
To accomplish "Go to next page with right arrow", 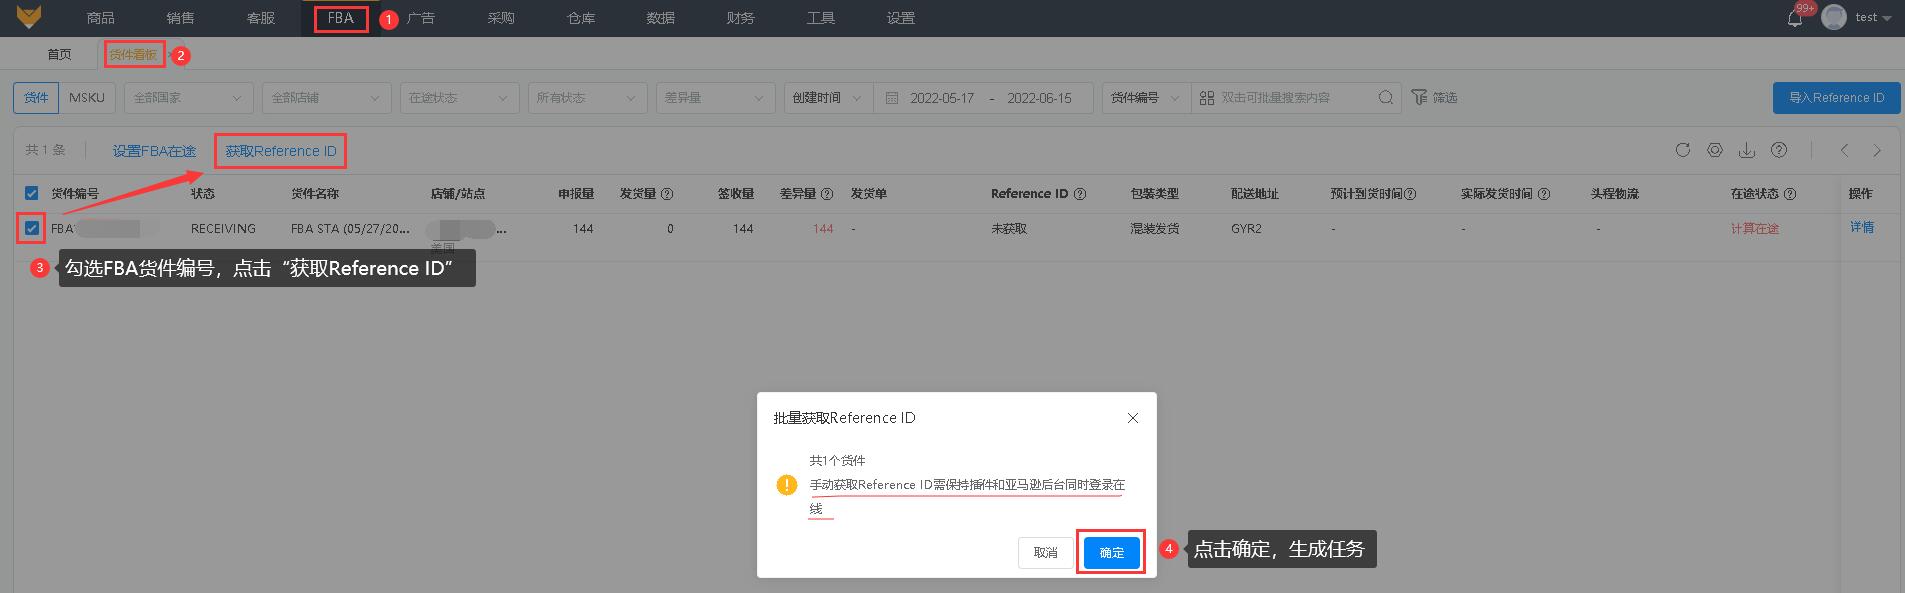I will coord(1877,150).
